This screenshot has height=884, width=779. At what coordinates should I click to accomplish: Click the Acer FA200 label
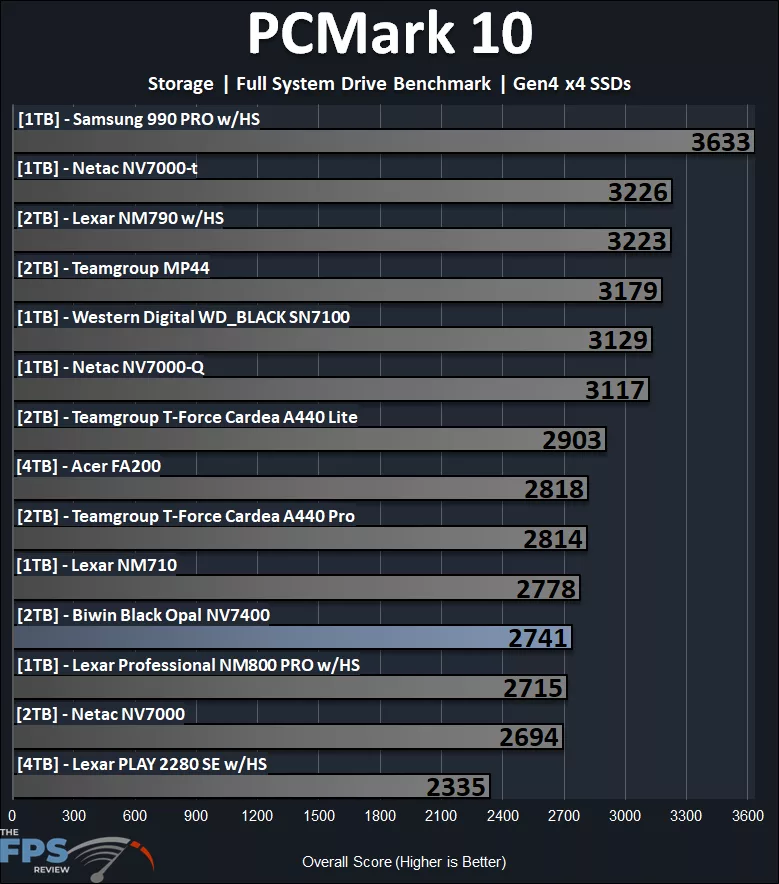pyautogui.click(x=88, y=466)
